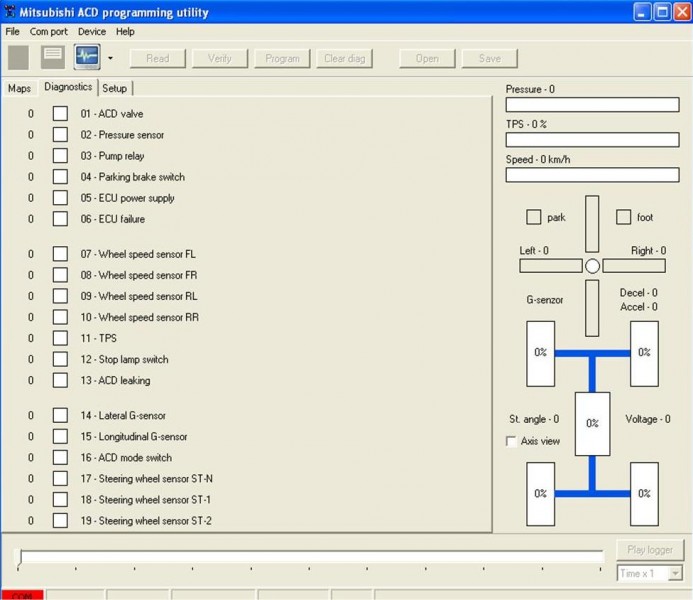Open the Device menu

[x=92, y=32]
